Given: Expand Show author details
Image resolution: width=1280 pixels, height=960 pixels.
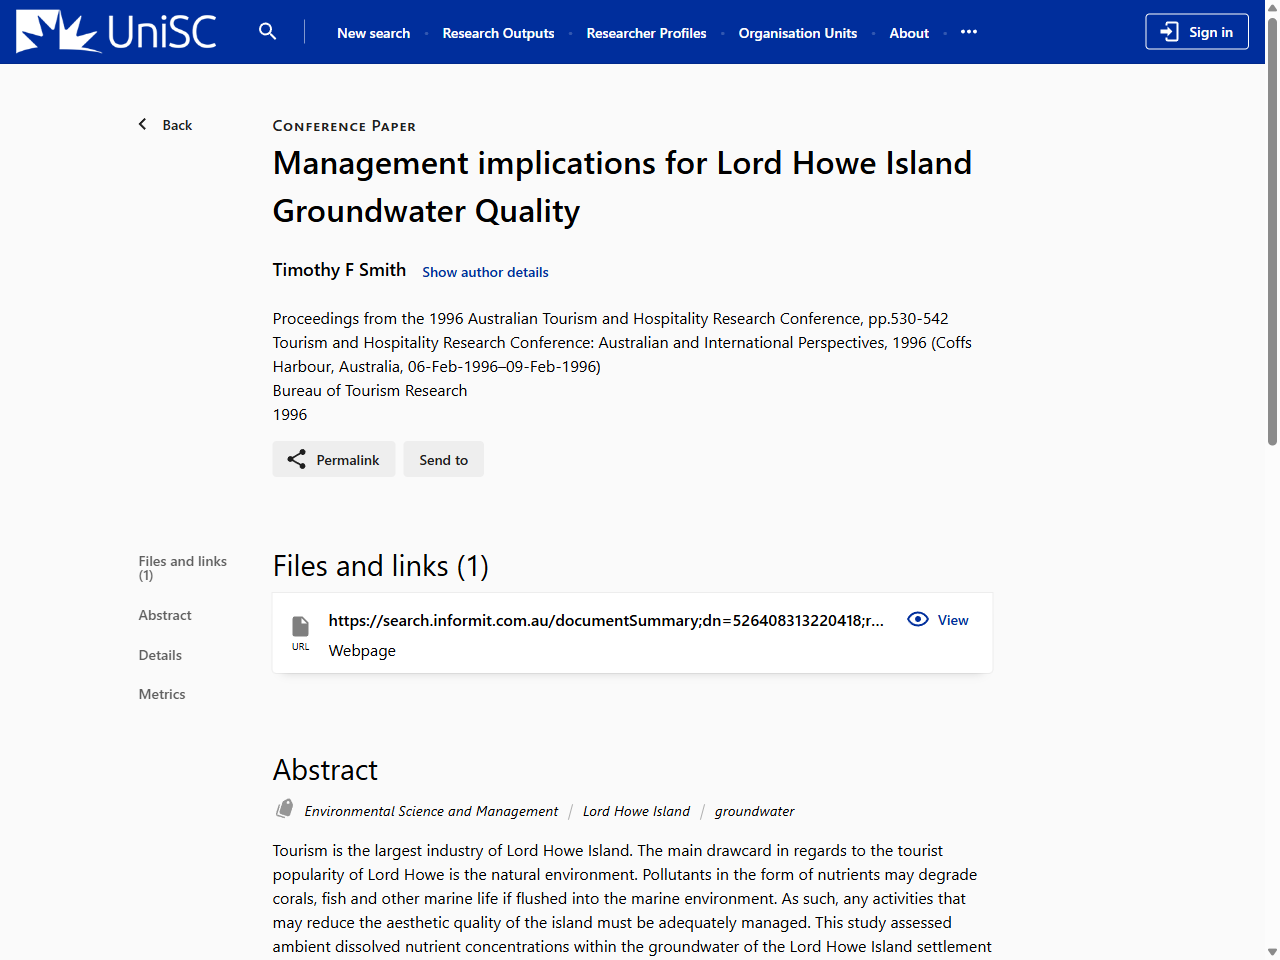Looking at the screenshot, I should point(485,272).
